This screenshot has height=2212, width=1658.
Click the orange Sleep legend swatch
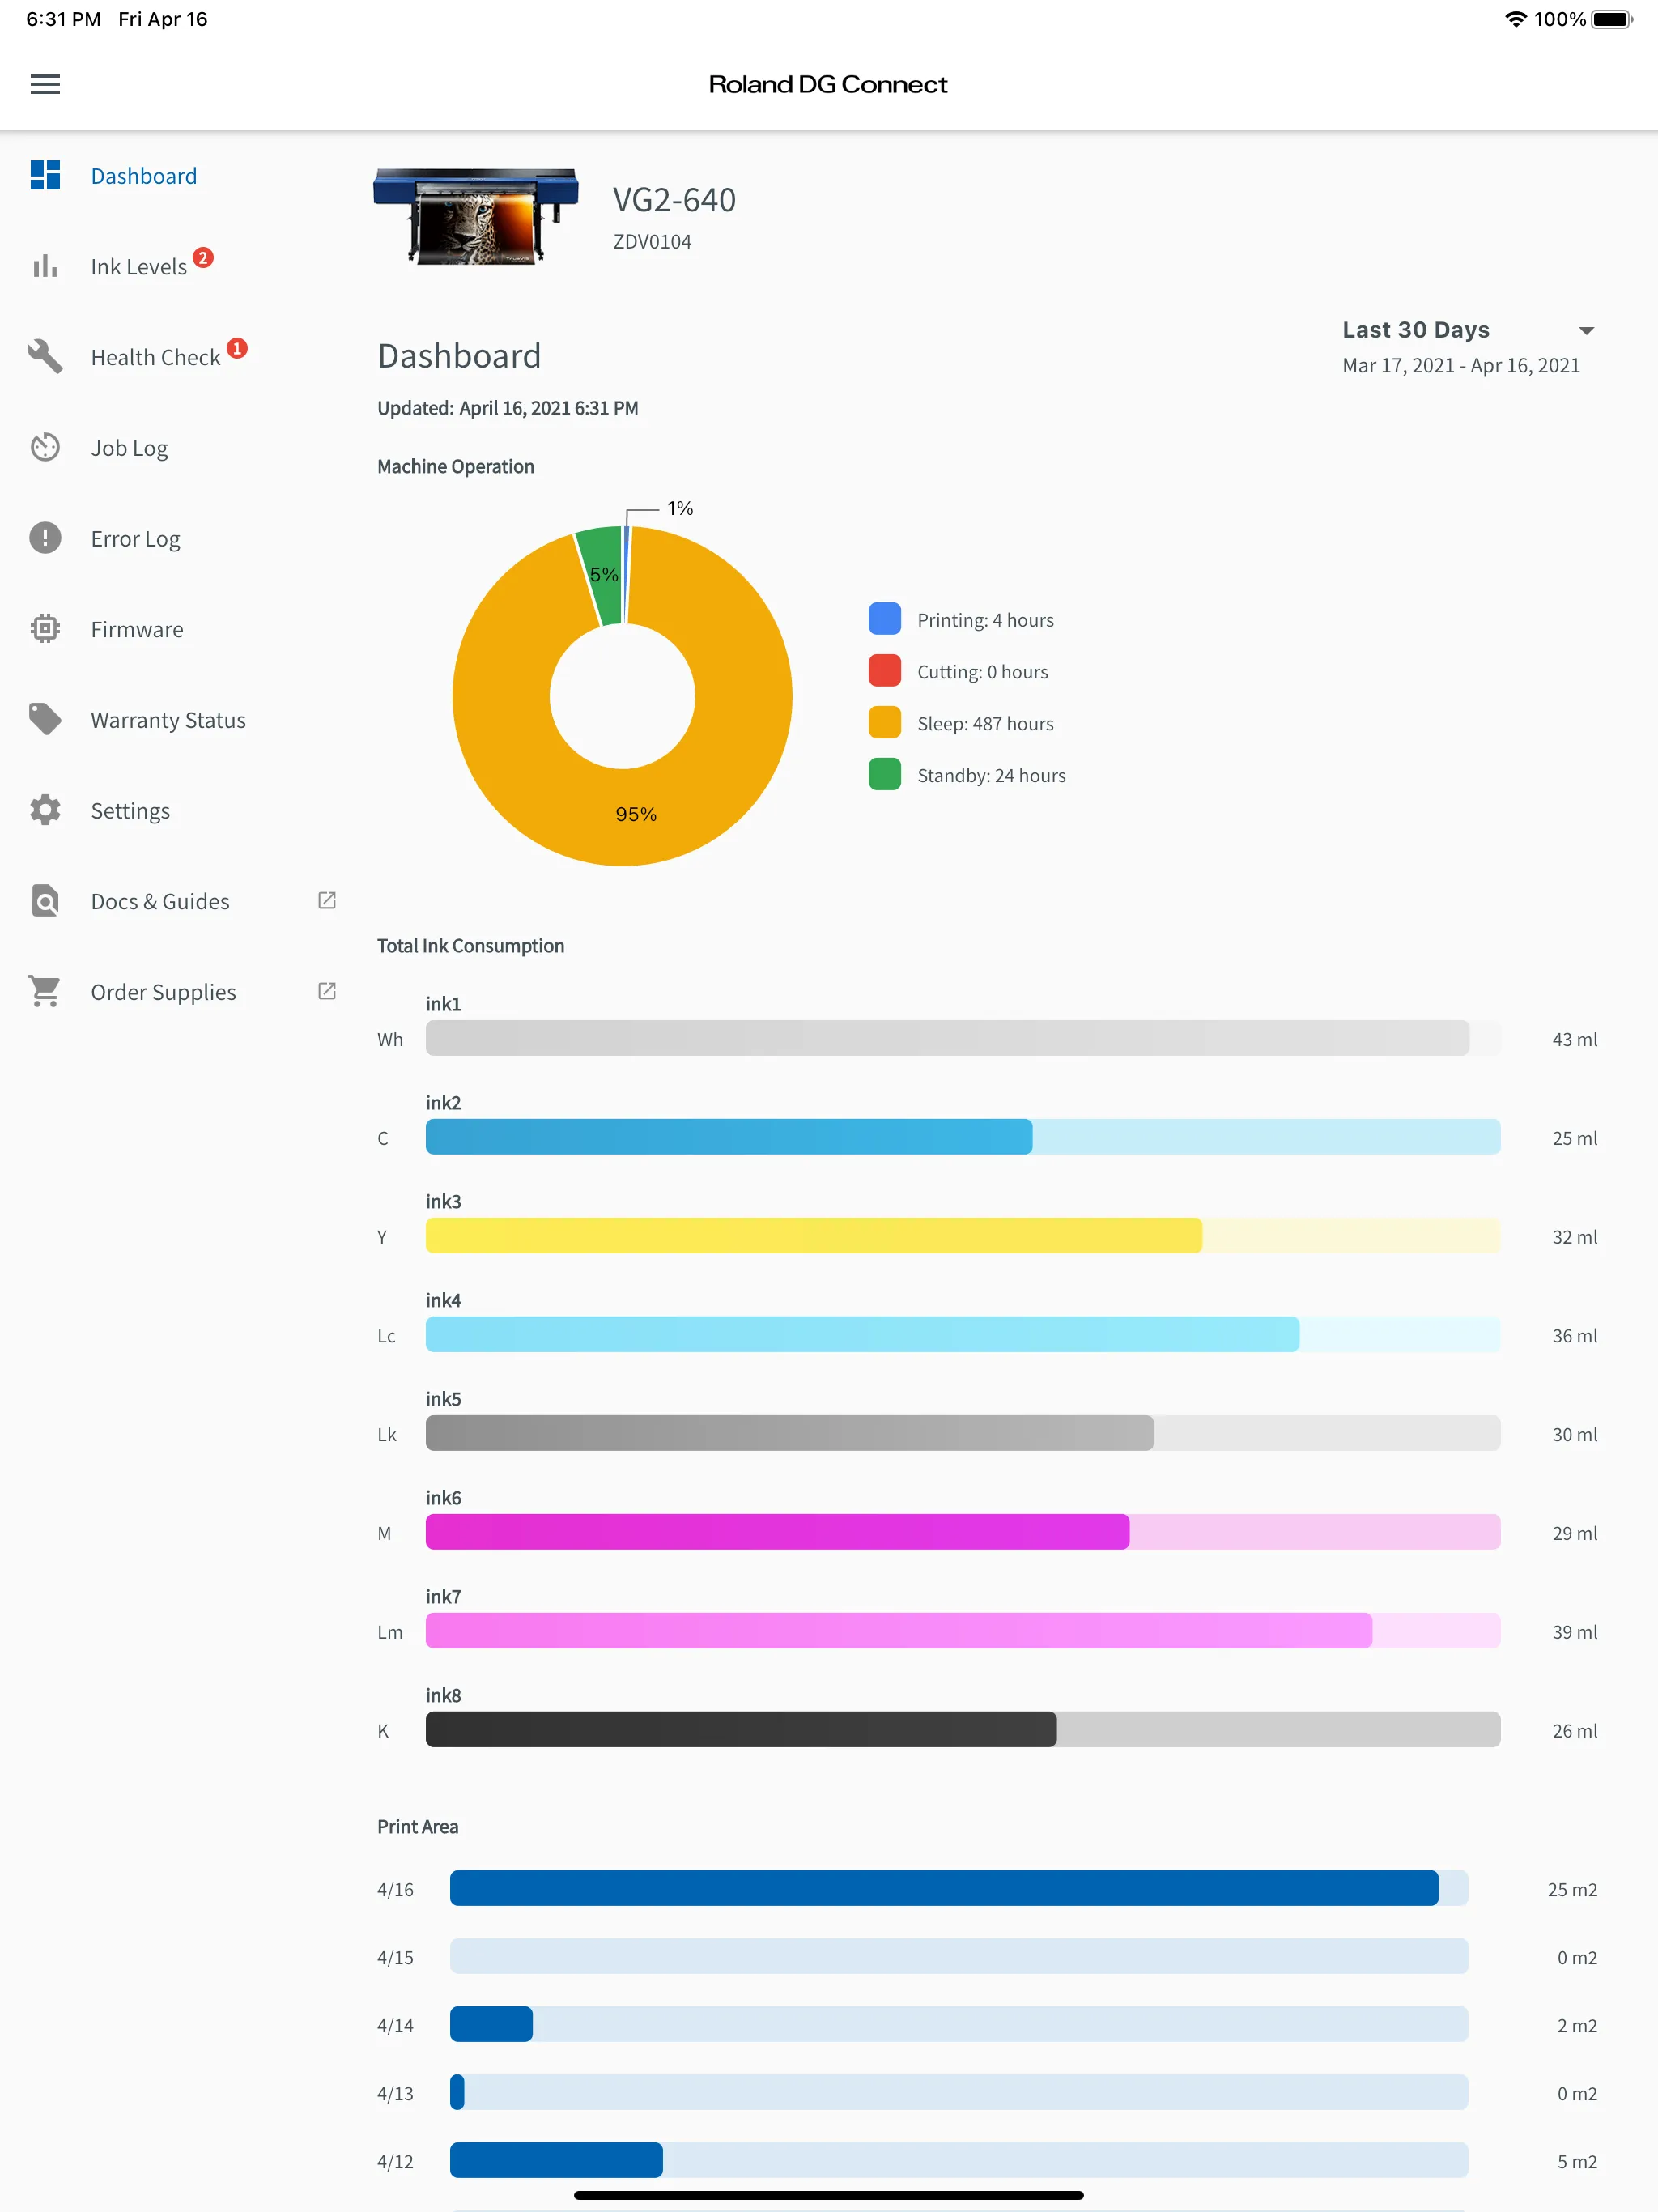coord(885,722)
